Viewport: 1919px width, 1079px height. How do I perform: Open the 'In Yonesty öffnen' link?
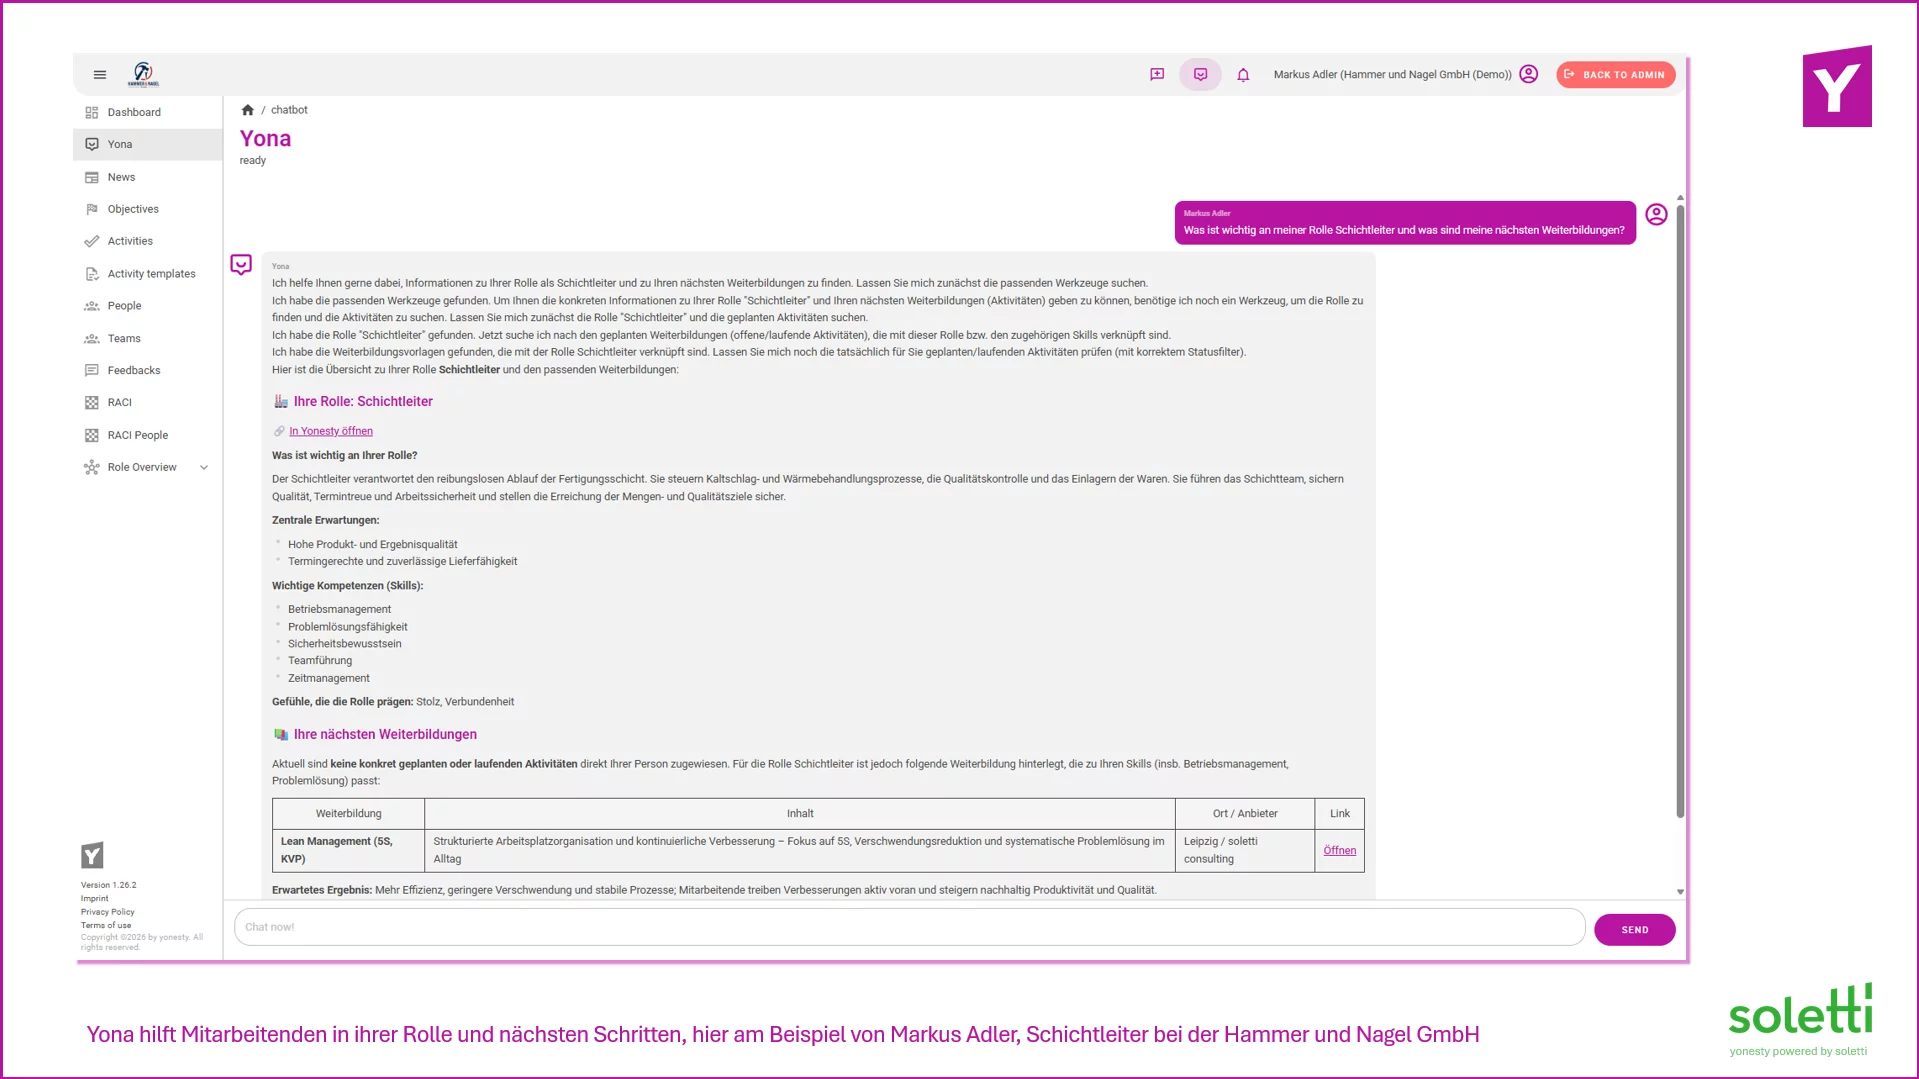point(331,432)
